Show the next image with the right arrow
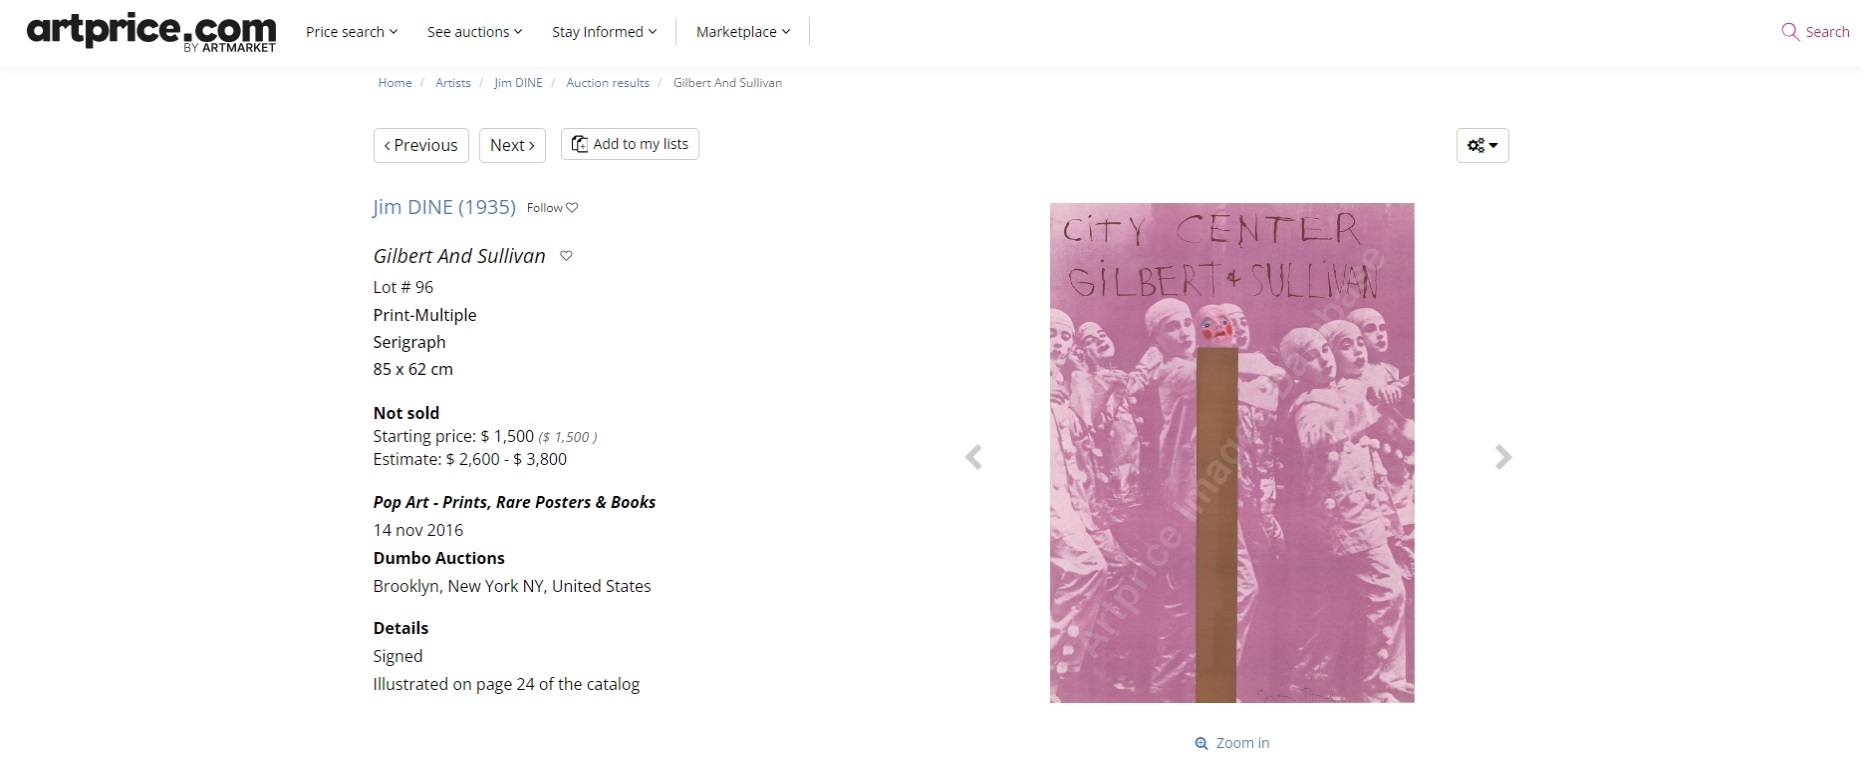 click(x=1503, y=457)
